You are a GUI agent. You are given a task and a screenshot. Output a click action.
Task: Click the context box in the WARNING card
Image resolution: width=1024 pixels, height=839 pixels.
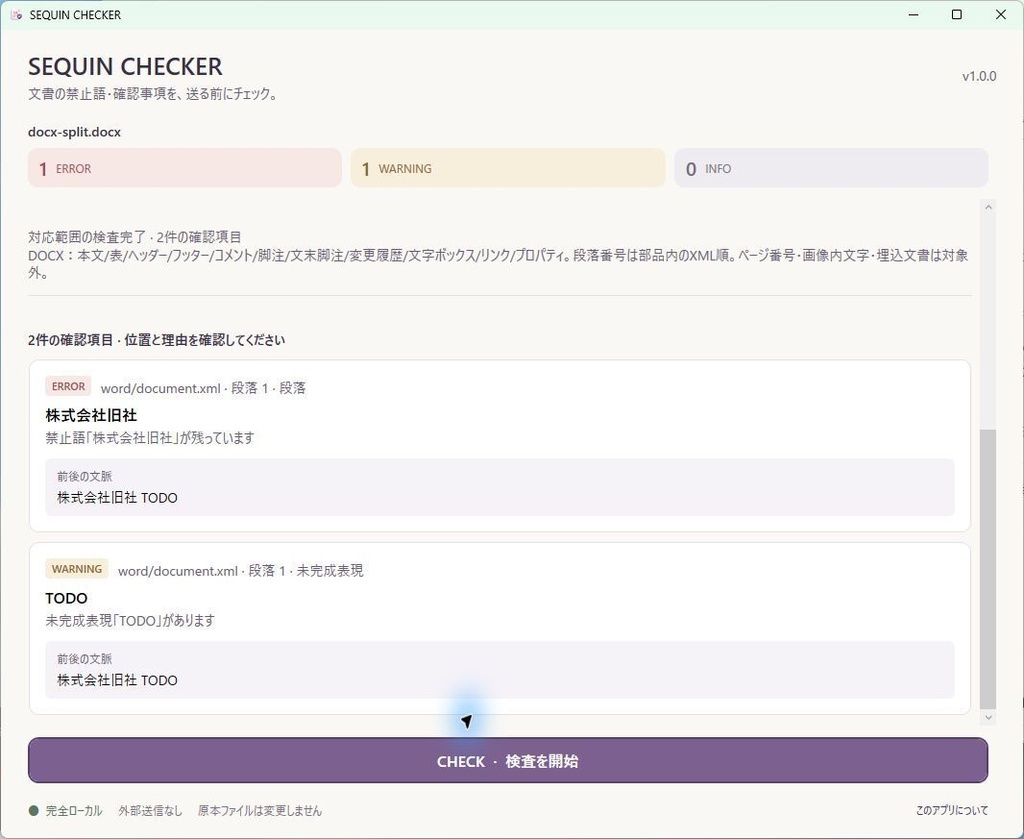(x=500, y=670)
